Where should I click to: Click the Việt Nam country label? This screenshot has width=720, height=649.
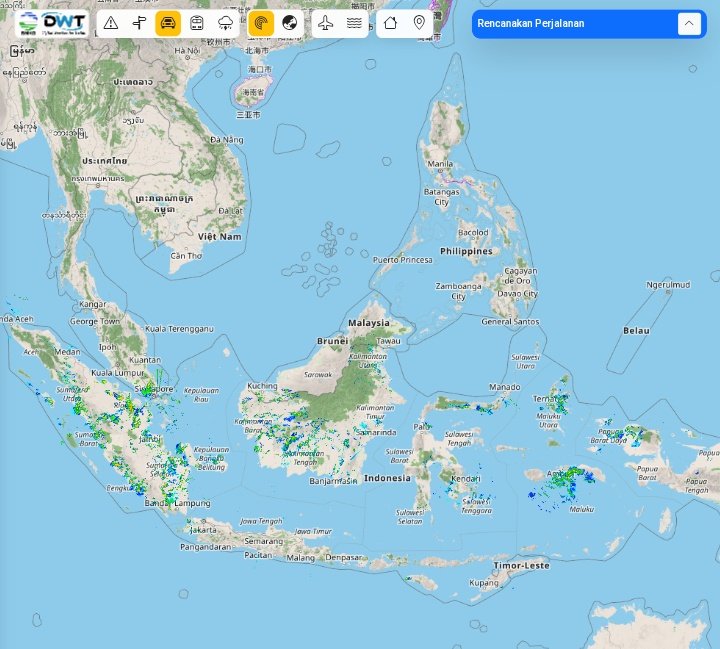[x=219, y=237]
